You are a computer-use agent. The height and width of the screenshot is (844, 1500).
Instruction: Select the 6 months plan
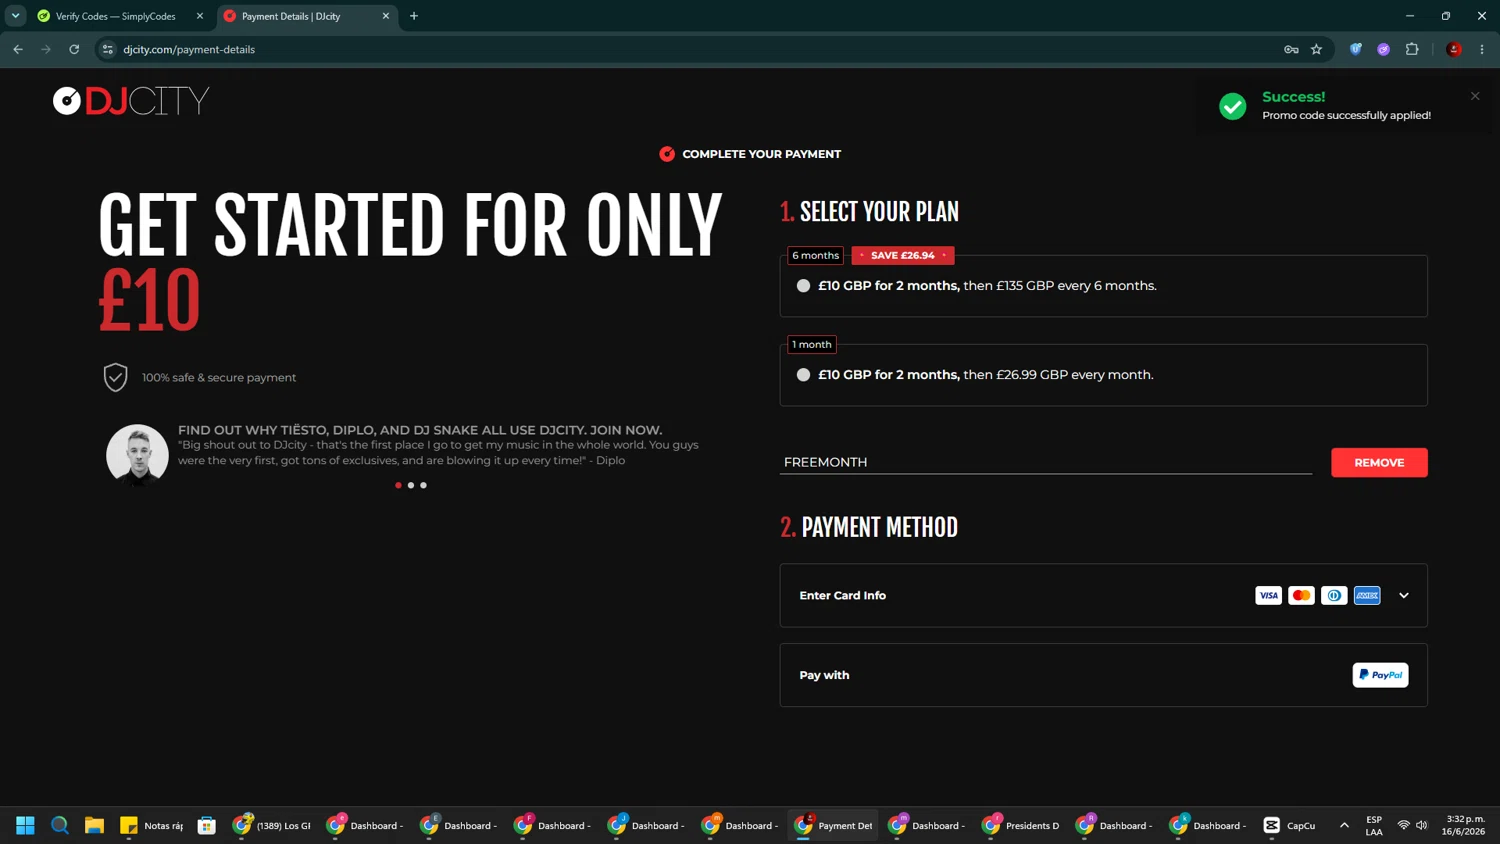tap(803, 286)
